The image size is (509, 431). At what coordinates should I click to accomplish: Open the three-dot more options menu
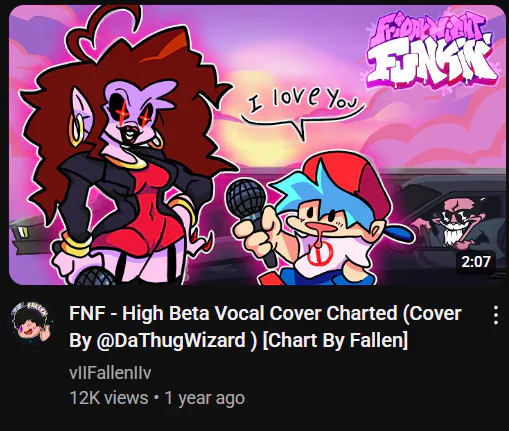click(x=496, y=315)
